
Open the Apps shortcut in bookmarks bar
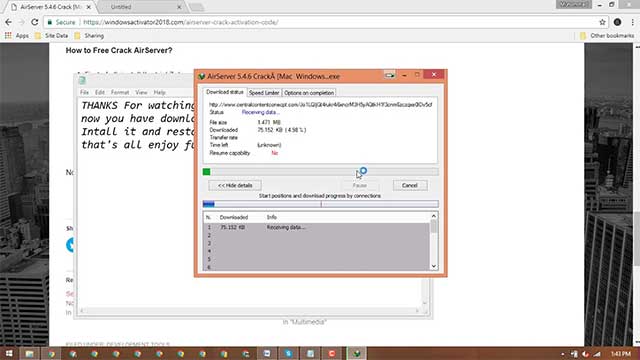17,36
